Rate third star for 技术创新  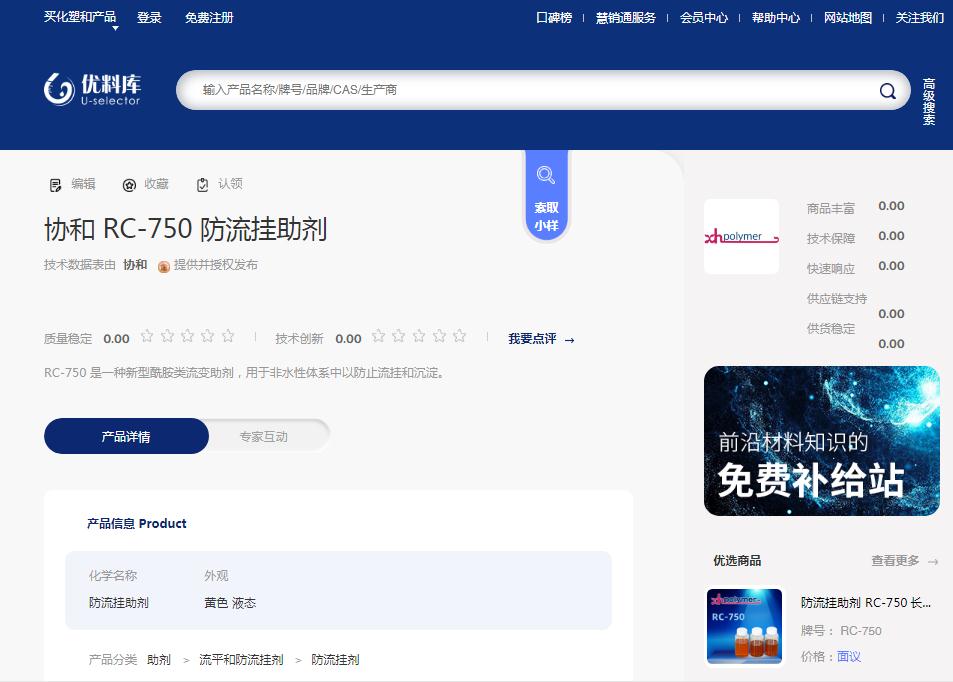pyautogui.click(x=419, y=336)
